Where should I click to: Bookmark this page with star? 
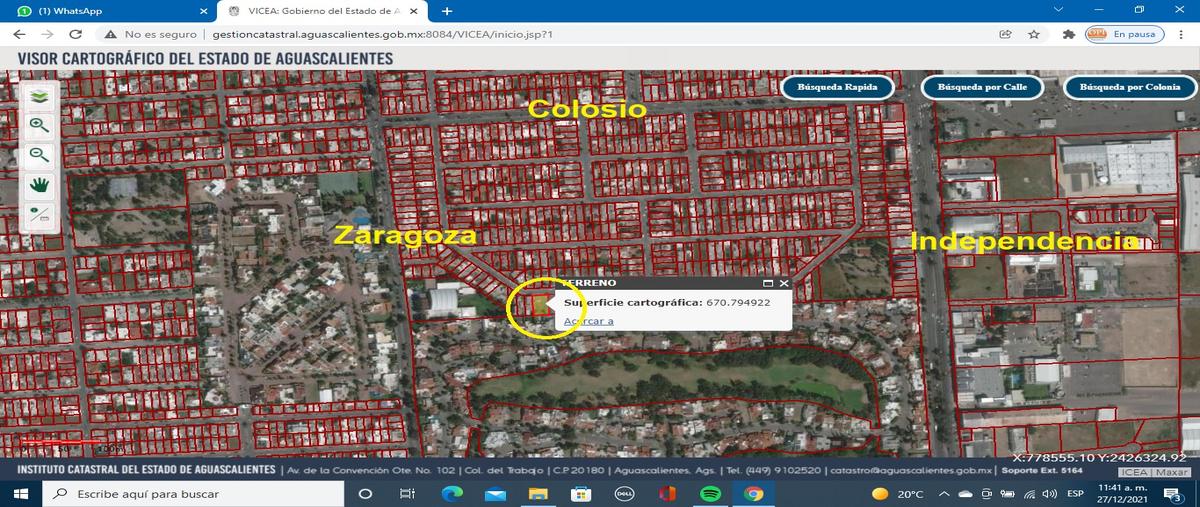click(x=1033, y=34)
